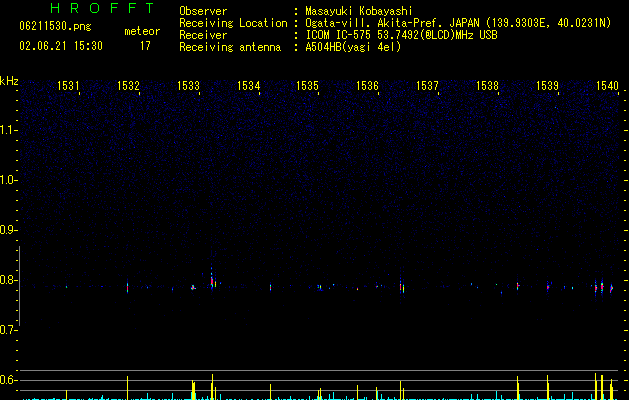Select the Ogata-vill. Akita-Pref. JAPAN location text

click(x=458, y=23)
